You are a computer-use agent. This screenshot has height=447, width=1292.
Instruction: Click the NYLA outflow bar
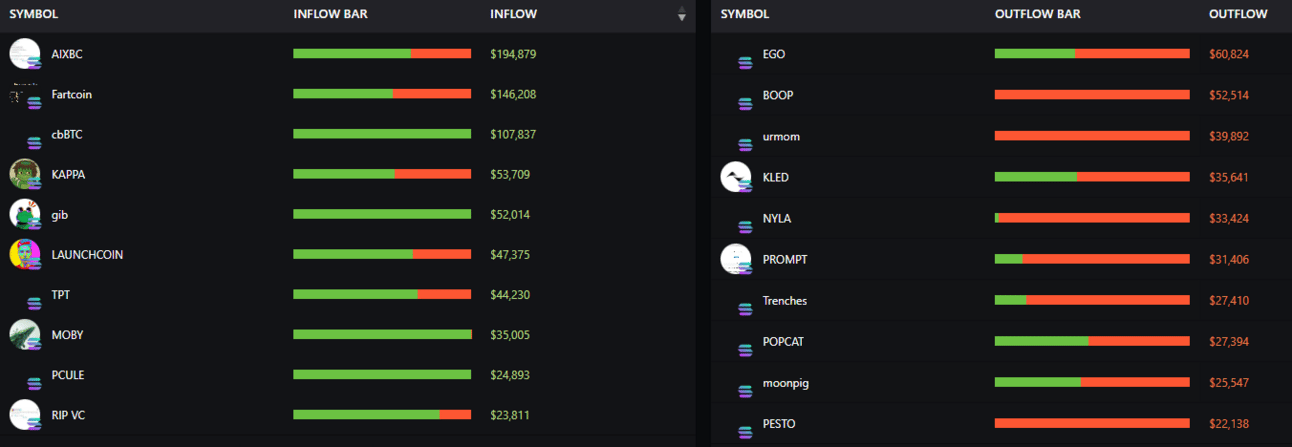(x=1092, y=218)
